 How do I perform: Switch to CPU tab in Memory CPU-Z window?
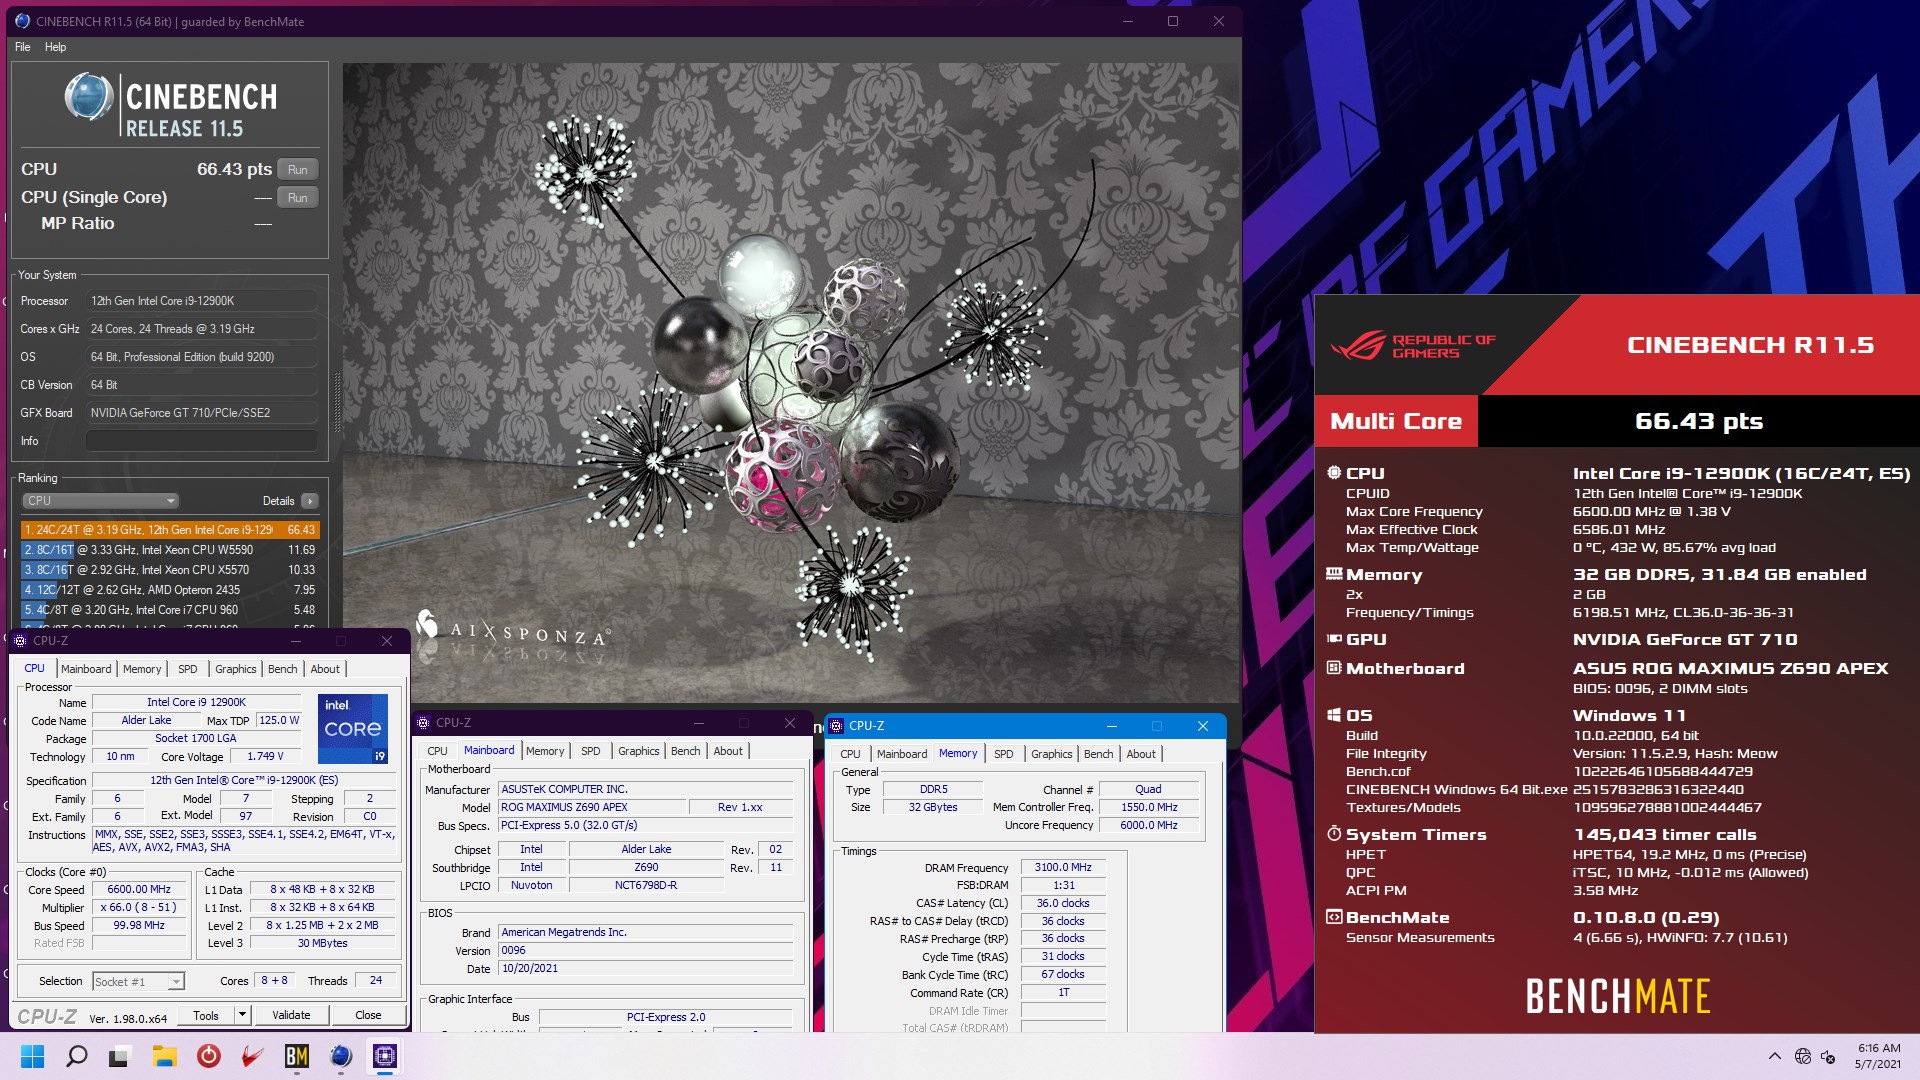tap(850, 754)
